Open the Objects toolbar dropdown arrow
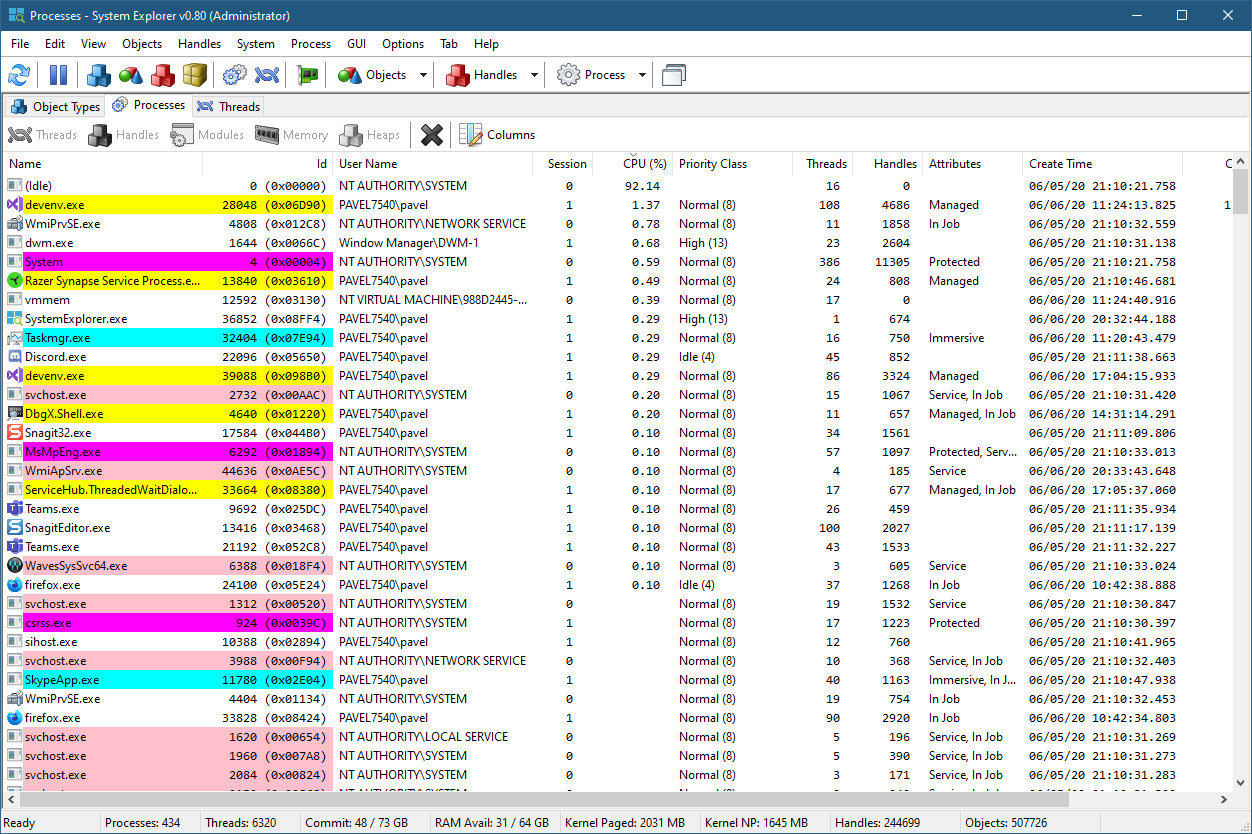1252x834 pixels. (423, 75)
